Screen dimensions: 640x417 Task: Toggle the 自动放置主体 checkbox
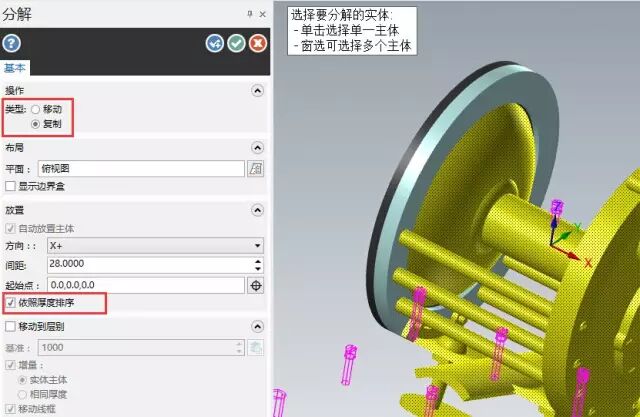click(11, 228)
